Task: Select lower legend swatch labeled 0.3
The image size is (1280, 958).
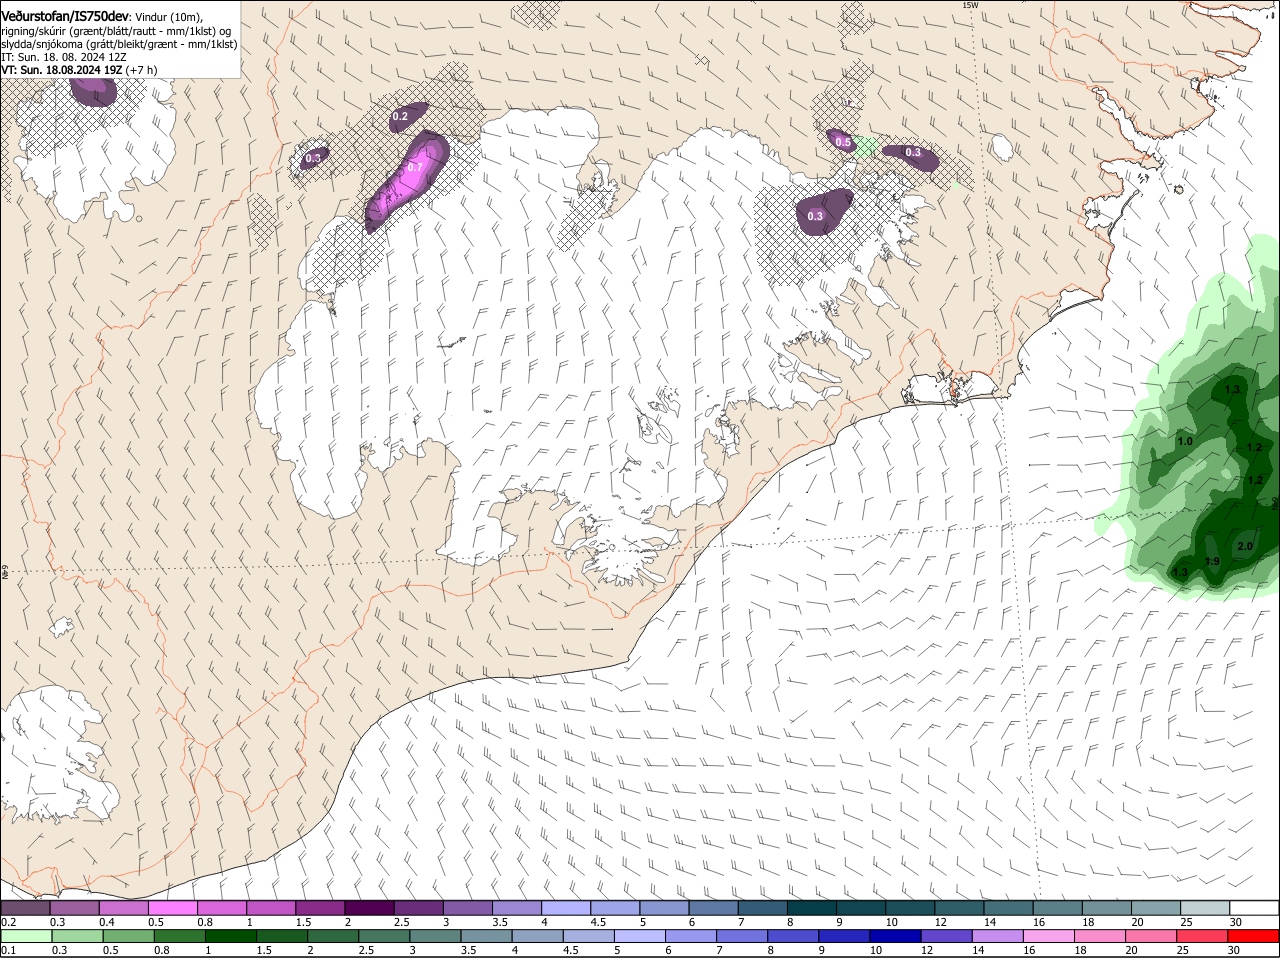Action: 78,936
